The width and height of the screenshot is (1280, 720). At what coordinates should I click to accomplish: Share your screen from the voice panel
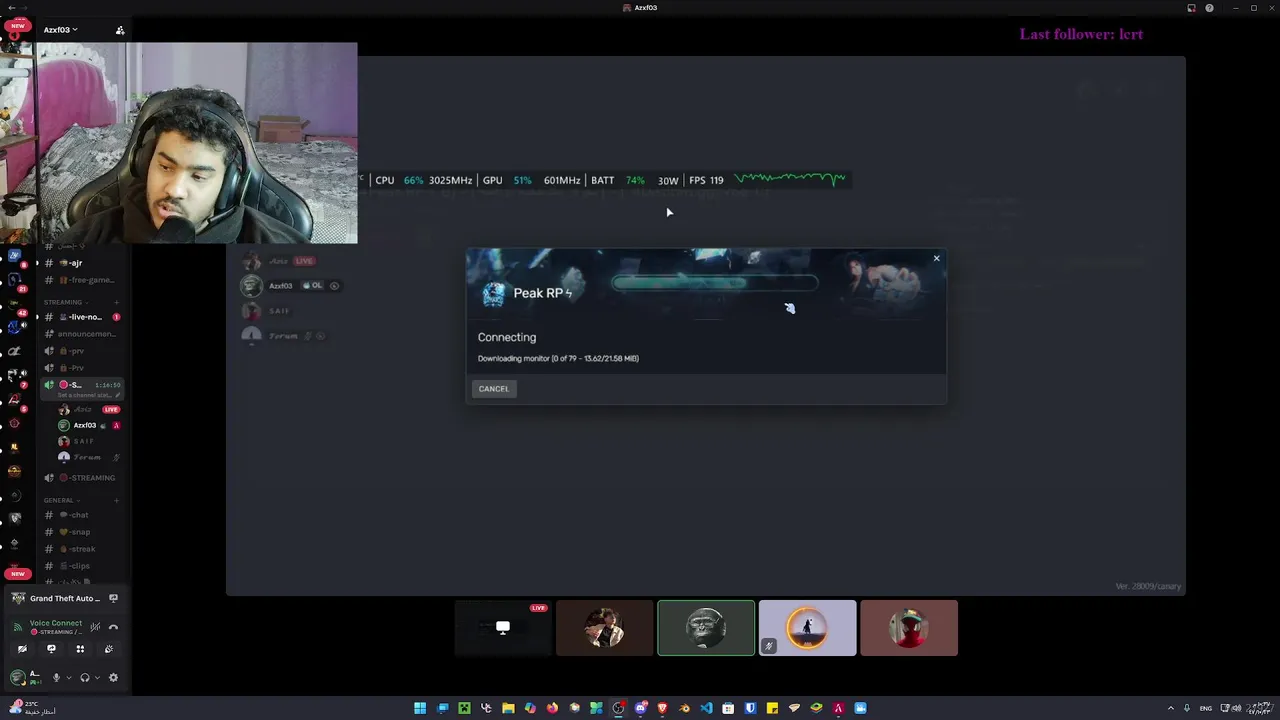[51, 649]
